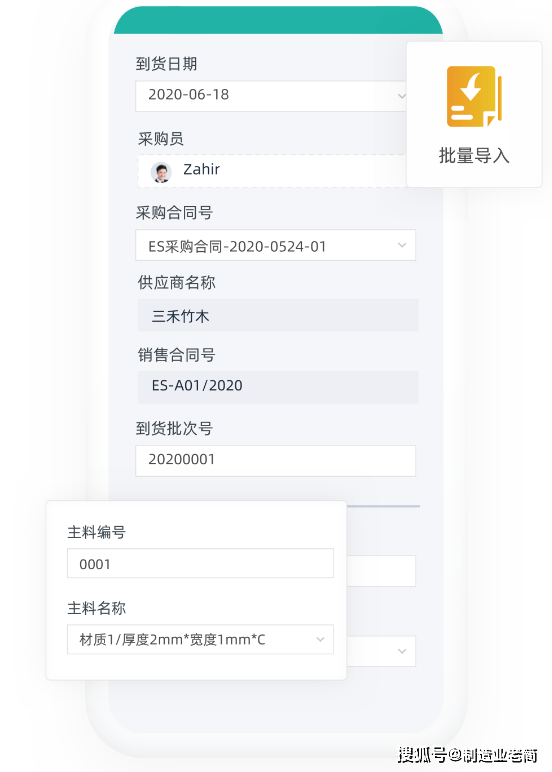The width and height of the screenshot is (552, 772).
Task: Open the hidden dropdown arrow behind the popup card
Action: [402, 651]
